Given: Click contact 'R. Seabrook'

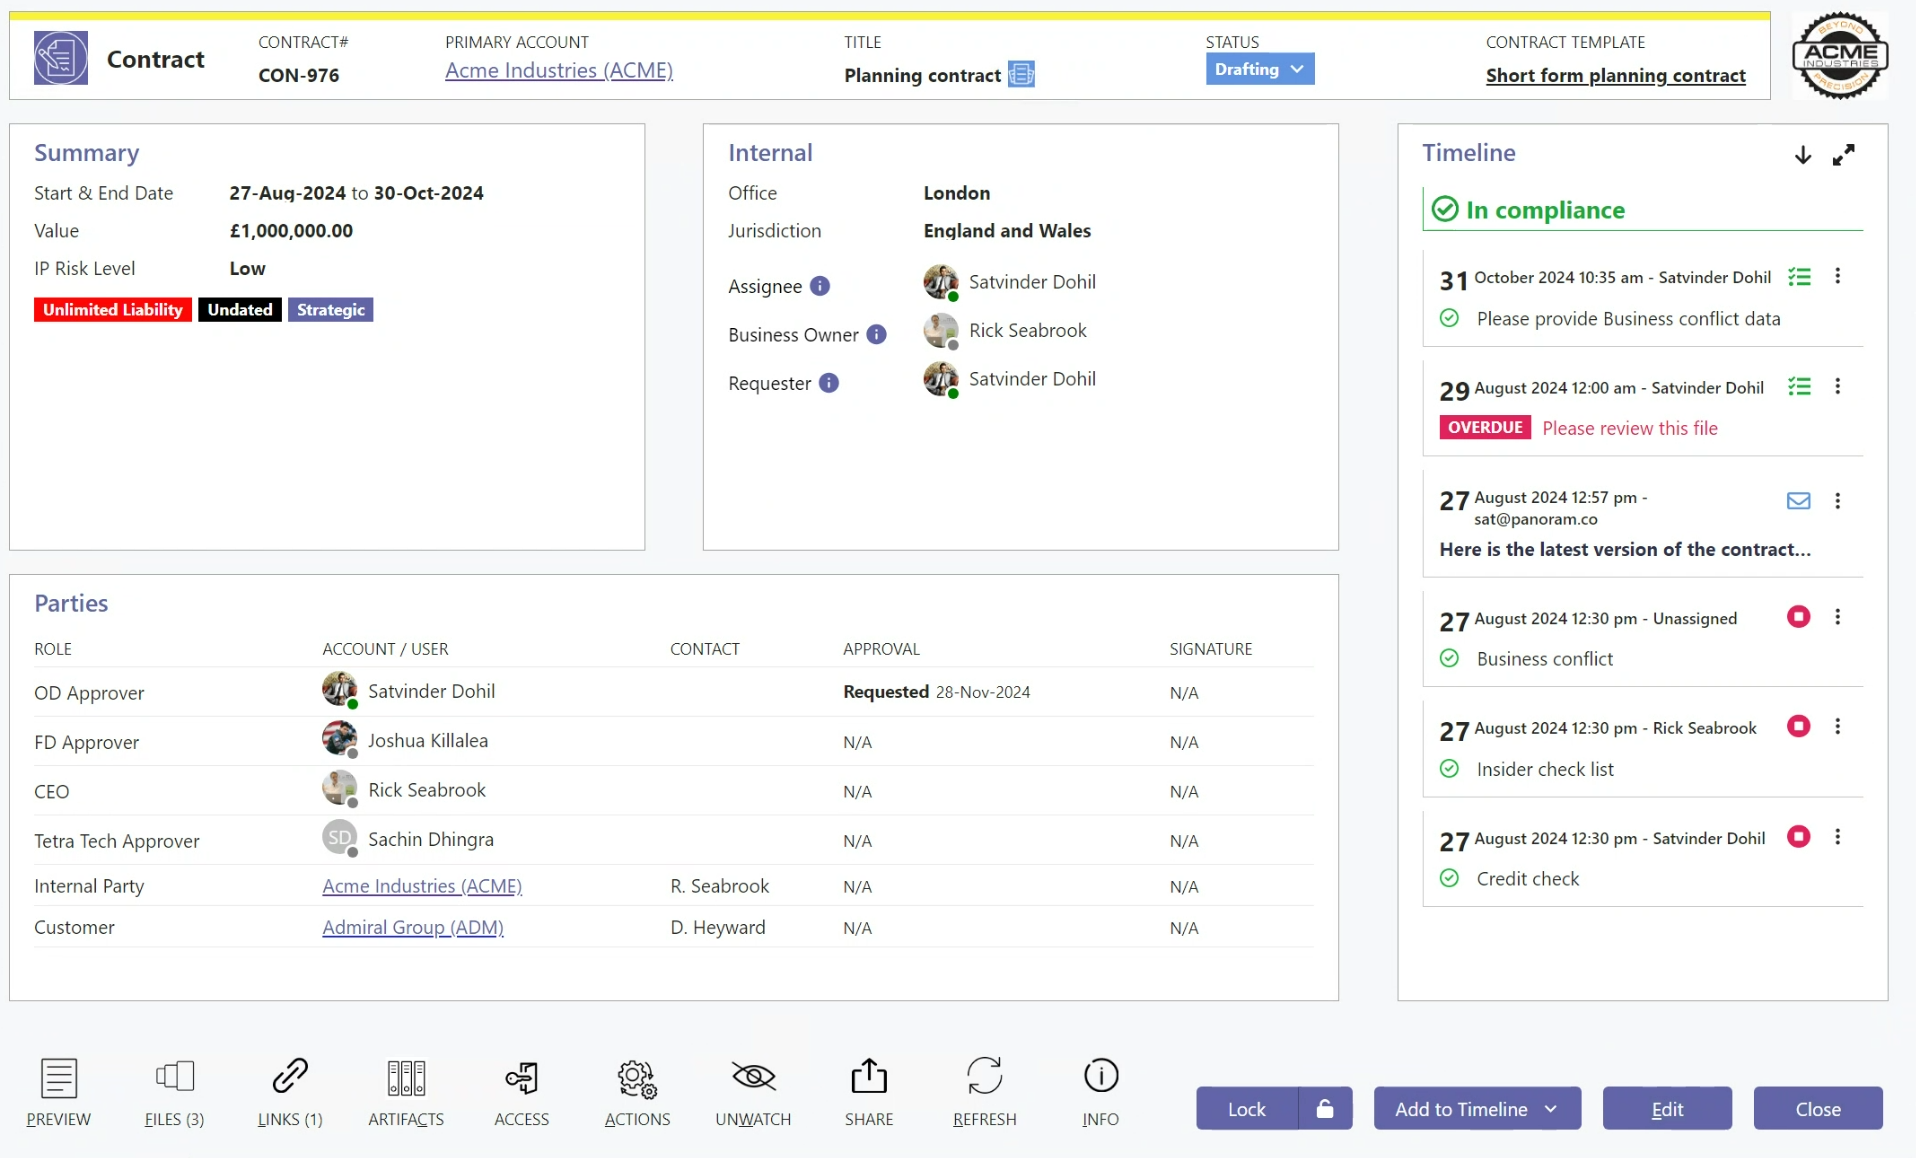Looking at the screenshot, I should point(720,886).
